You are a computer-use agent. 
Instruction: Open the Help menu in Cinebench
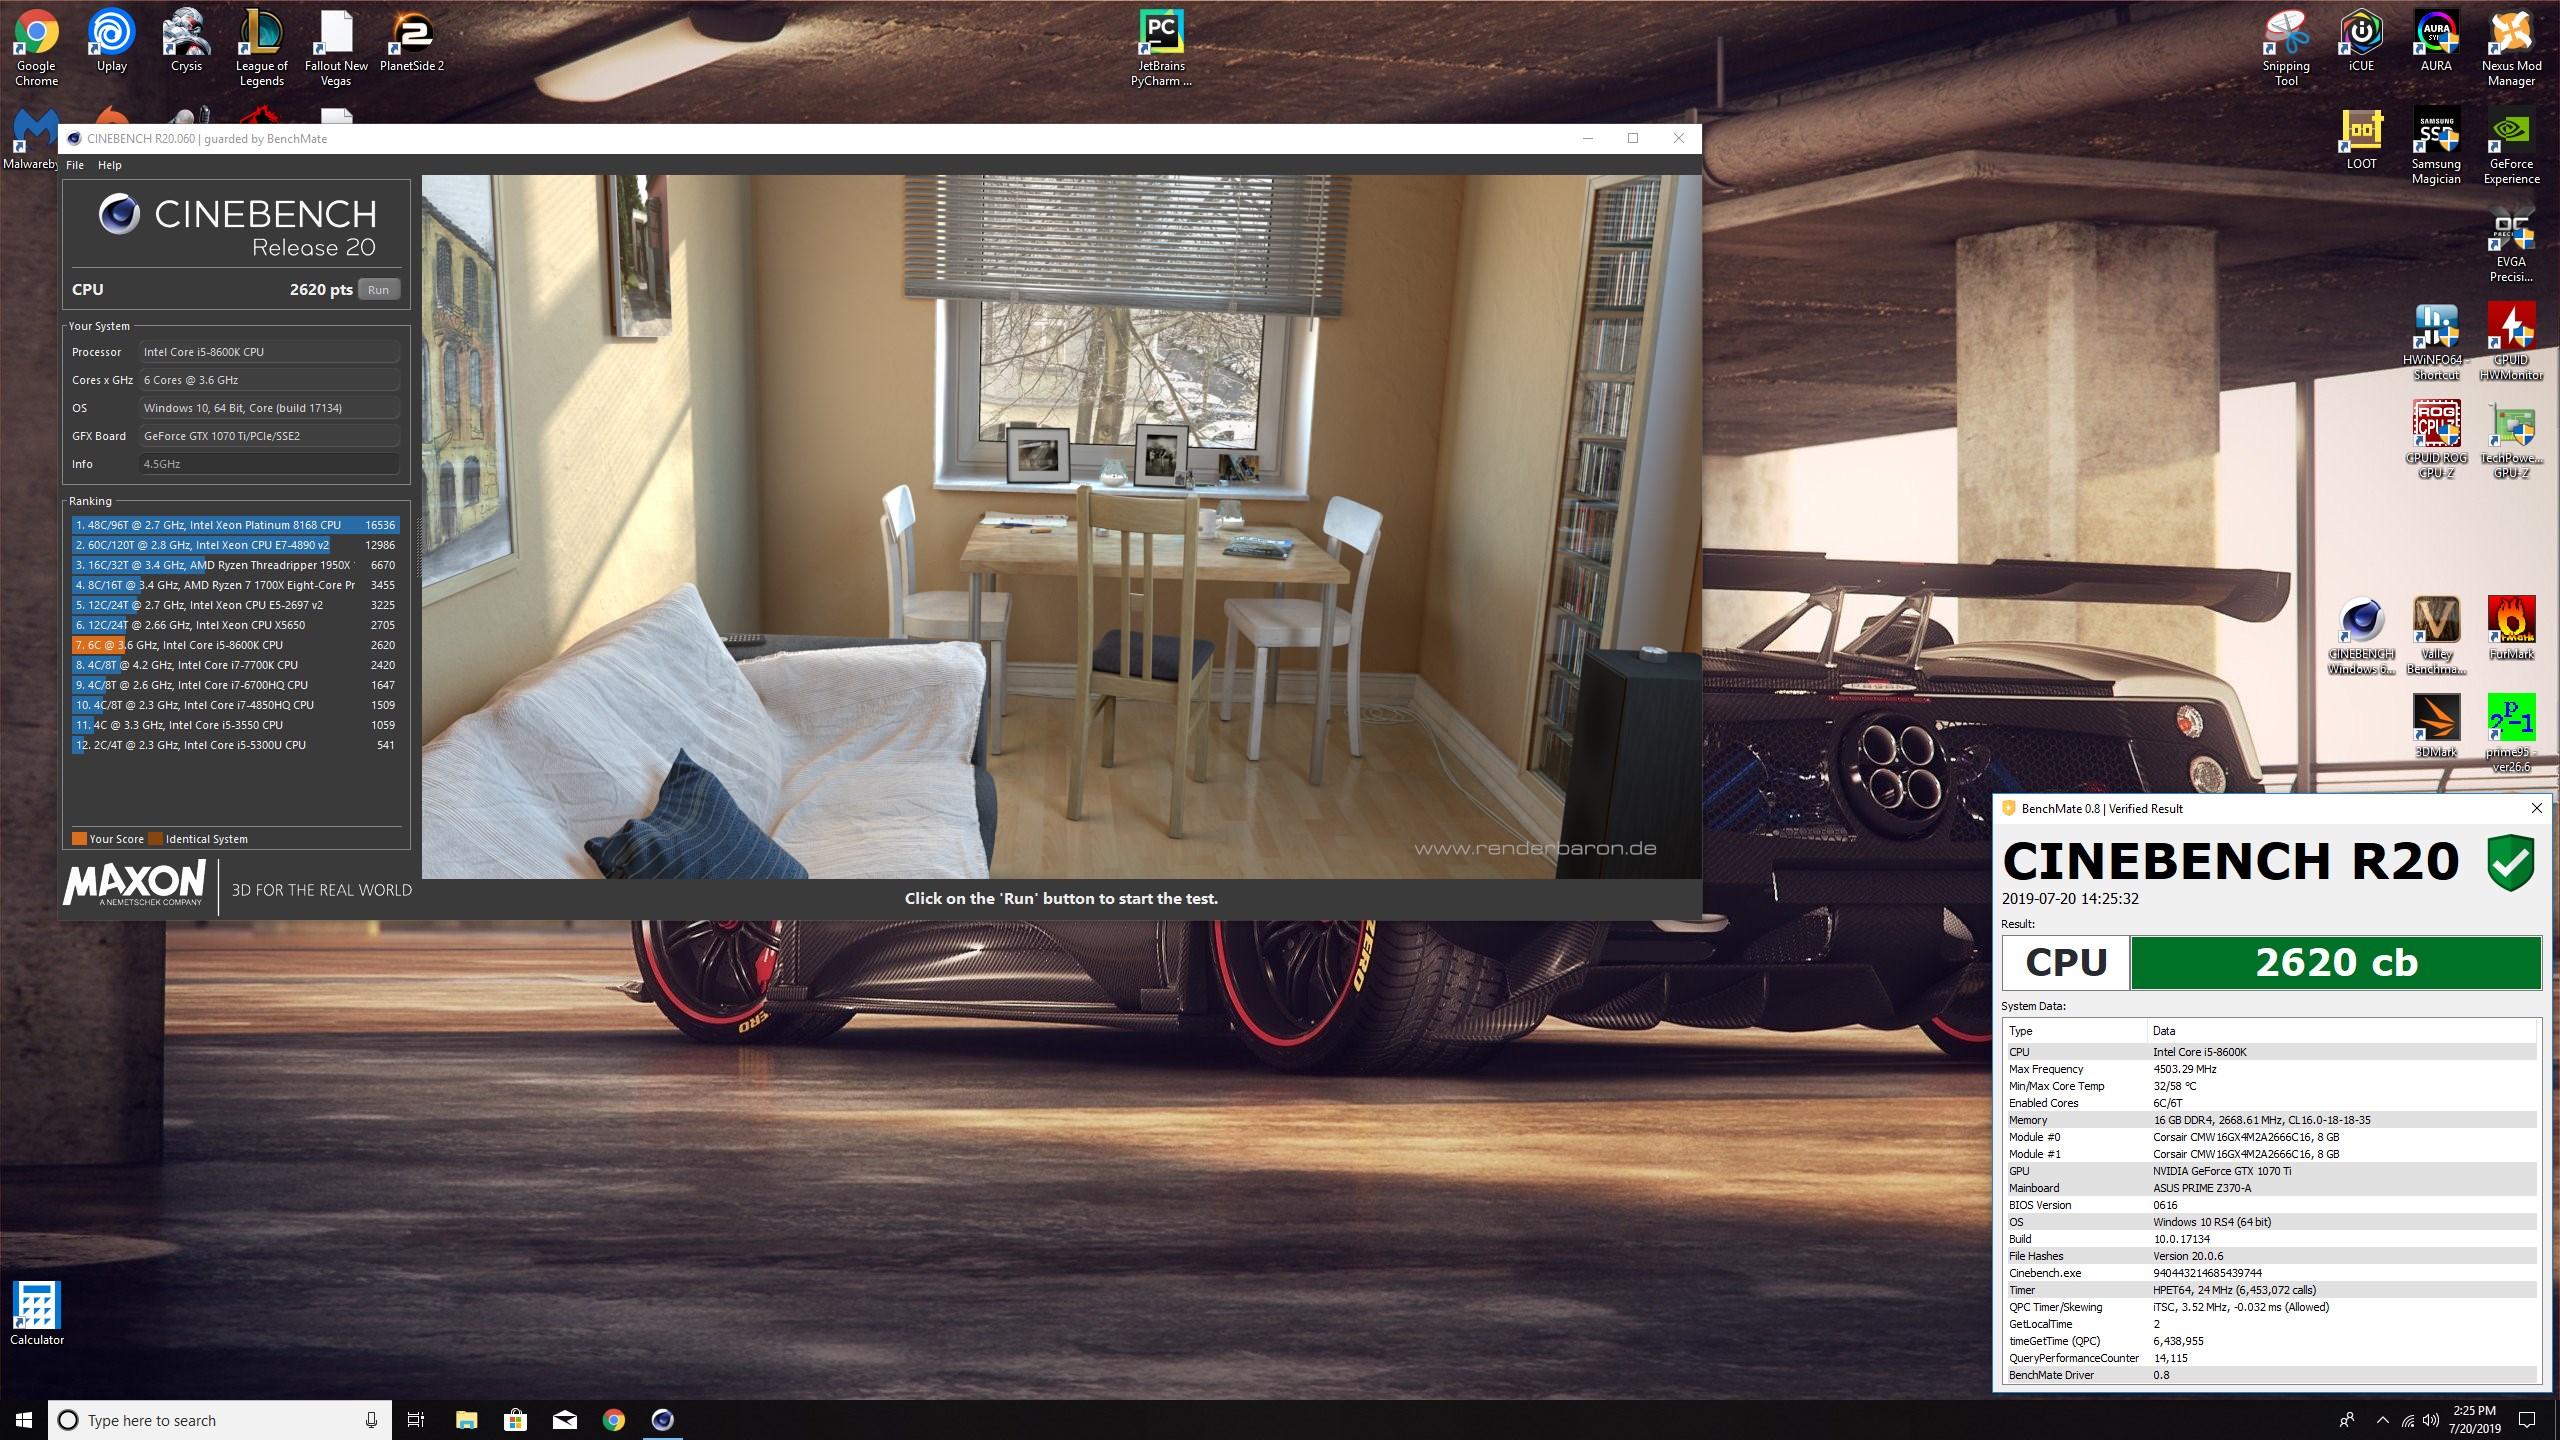[x=109, y=165]
